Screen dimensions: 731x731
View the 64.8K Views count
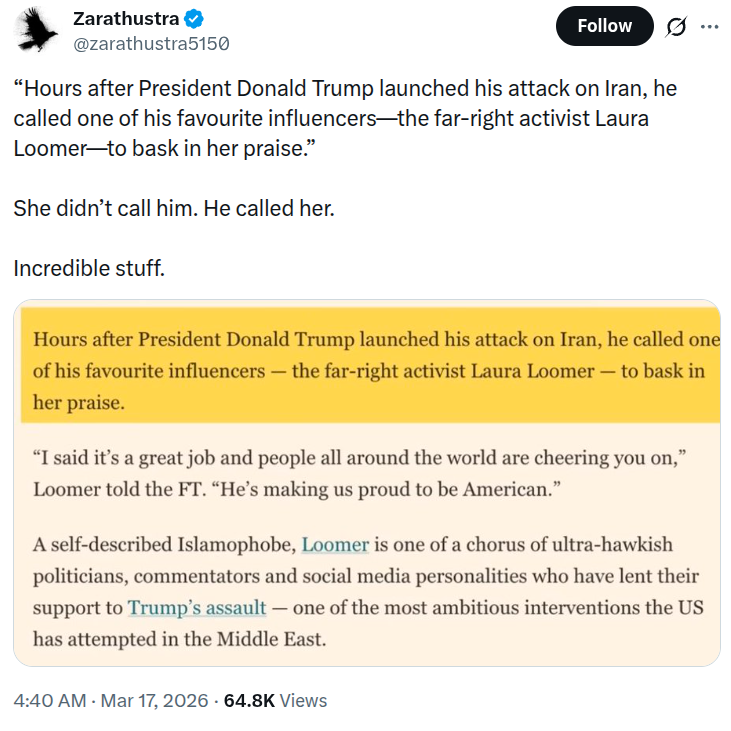[x=275, y=700]
